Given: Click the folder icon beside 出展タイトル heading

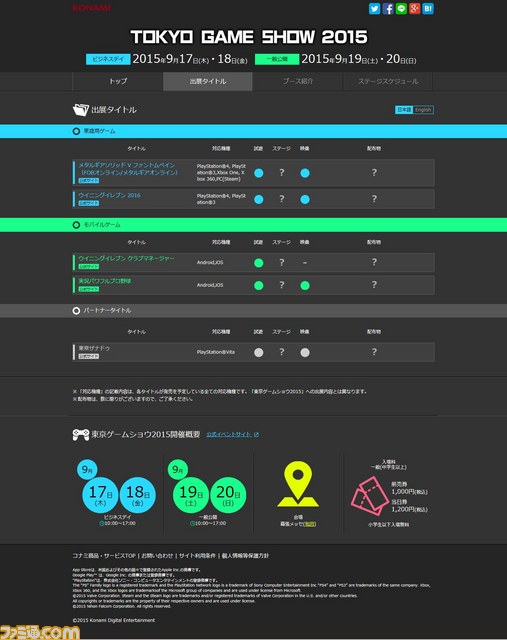Looking at the screenshot, I should pyautogui.click(x=80, y=110).
